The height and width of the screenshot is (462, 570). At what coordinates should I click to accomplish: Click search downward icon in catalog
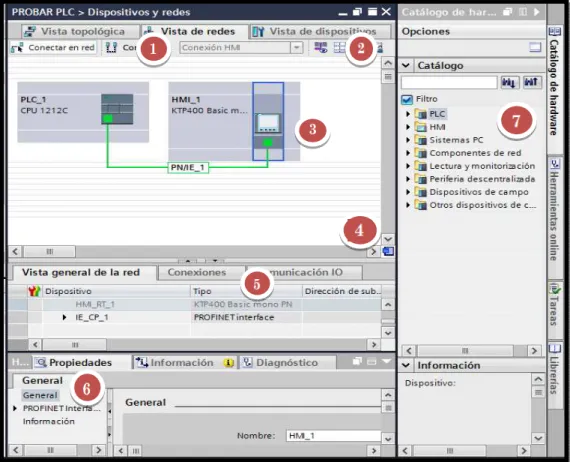[509, 83]
